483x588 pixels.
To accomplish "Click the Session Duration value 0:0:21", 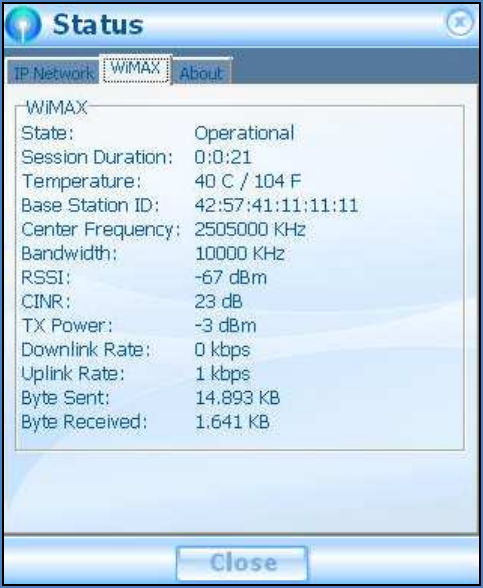I will coord(223,157).
